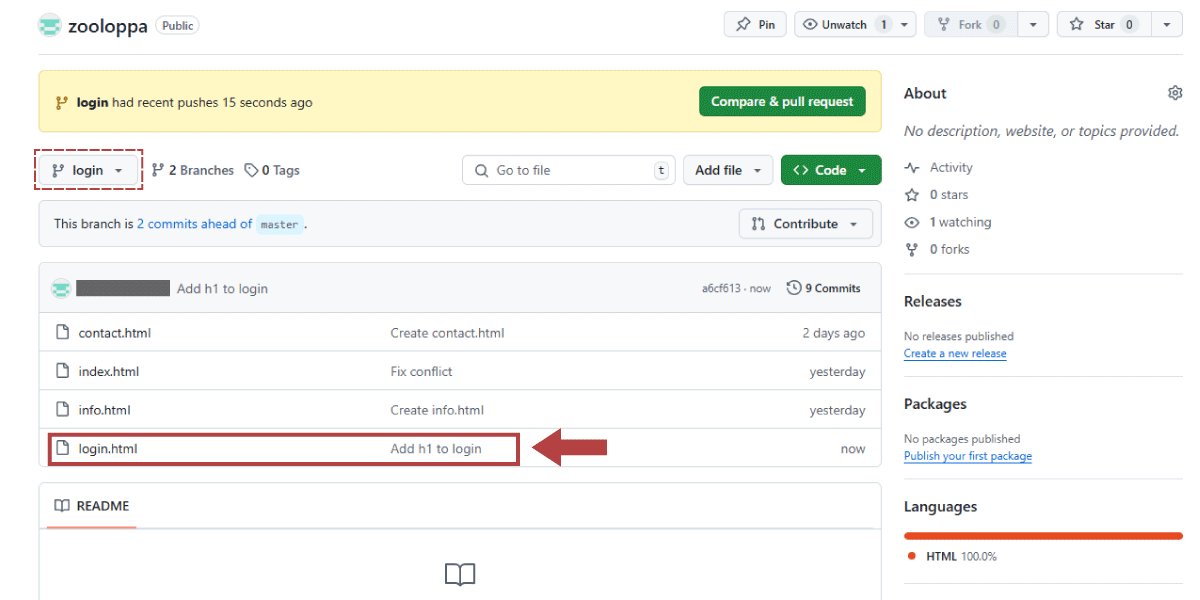
Task: Click the tag icon next to 0 Tags
Action: pos(251,170)
